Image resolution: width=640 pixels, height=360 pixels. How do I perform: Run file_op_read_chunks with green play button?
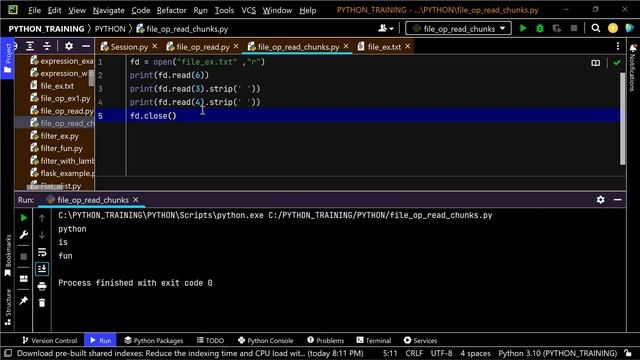(523, 28)
